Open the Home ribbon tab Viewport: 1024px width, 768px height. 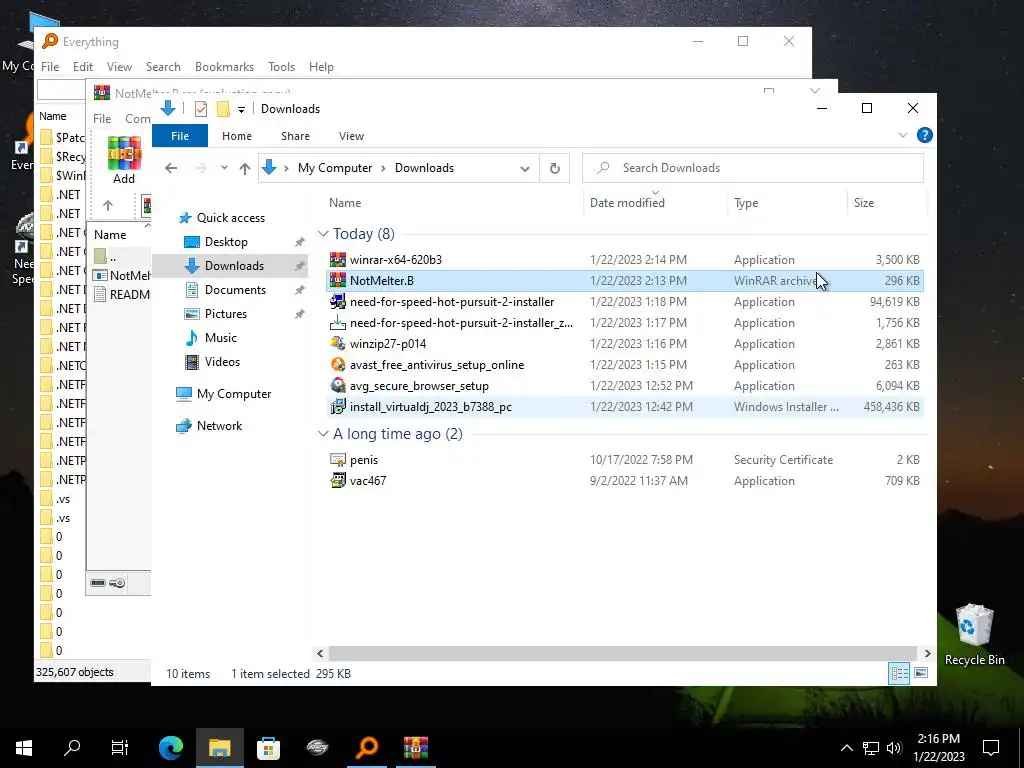[x=236, y=136]
